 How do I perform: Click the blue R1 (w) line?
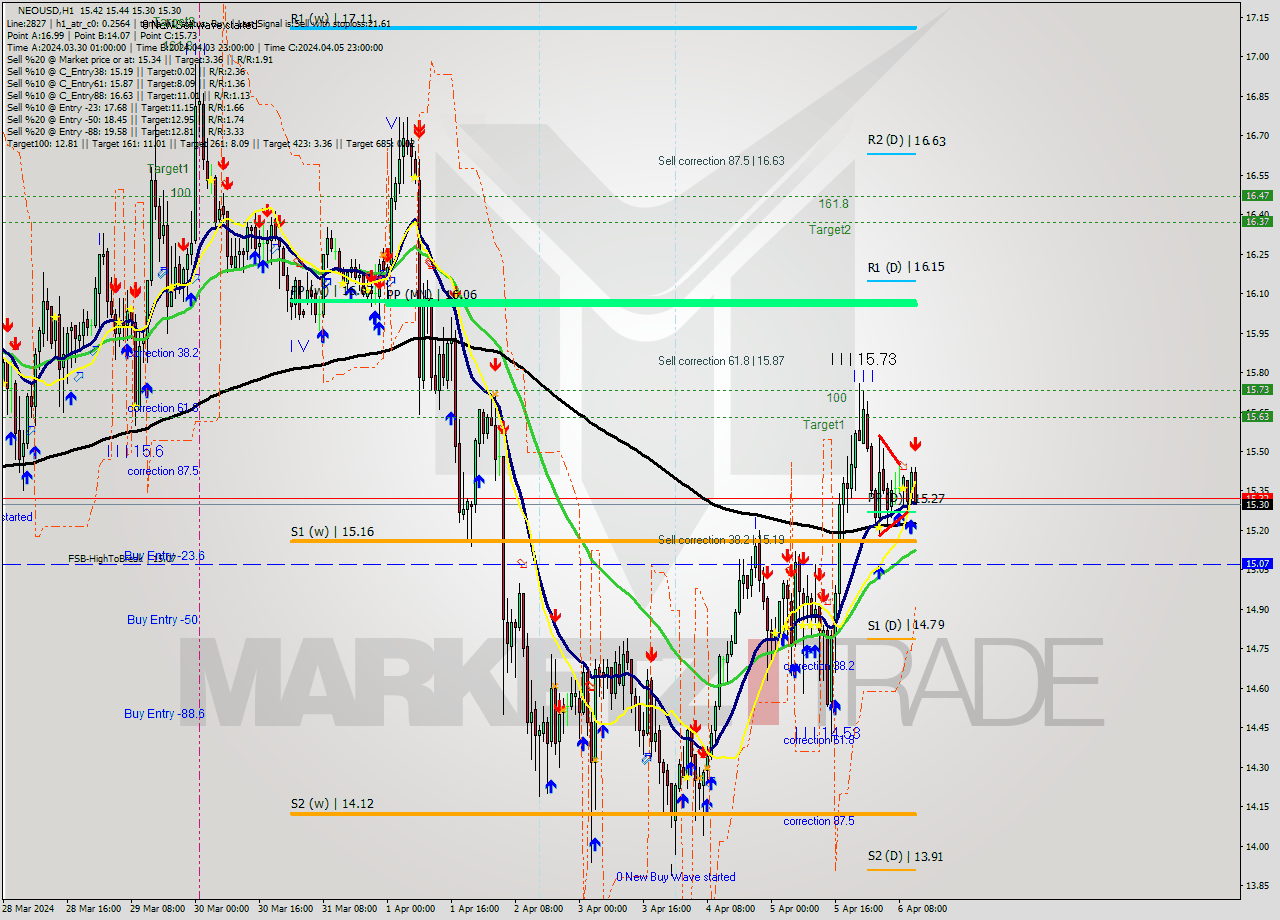[x=603, y=27]
